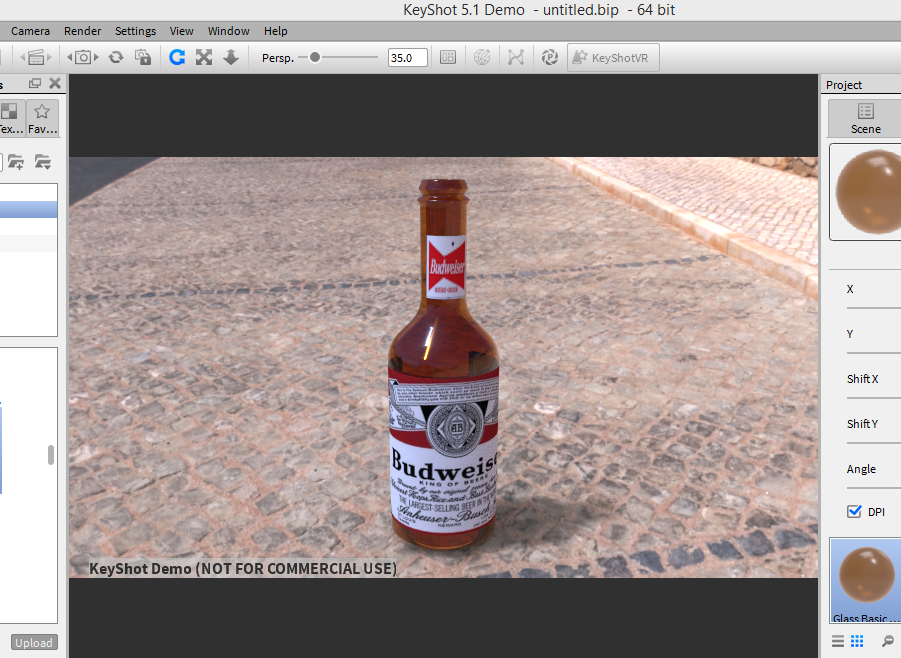
Task: Click the viewset clapperboard icon
Action: (36, 57)
